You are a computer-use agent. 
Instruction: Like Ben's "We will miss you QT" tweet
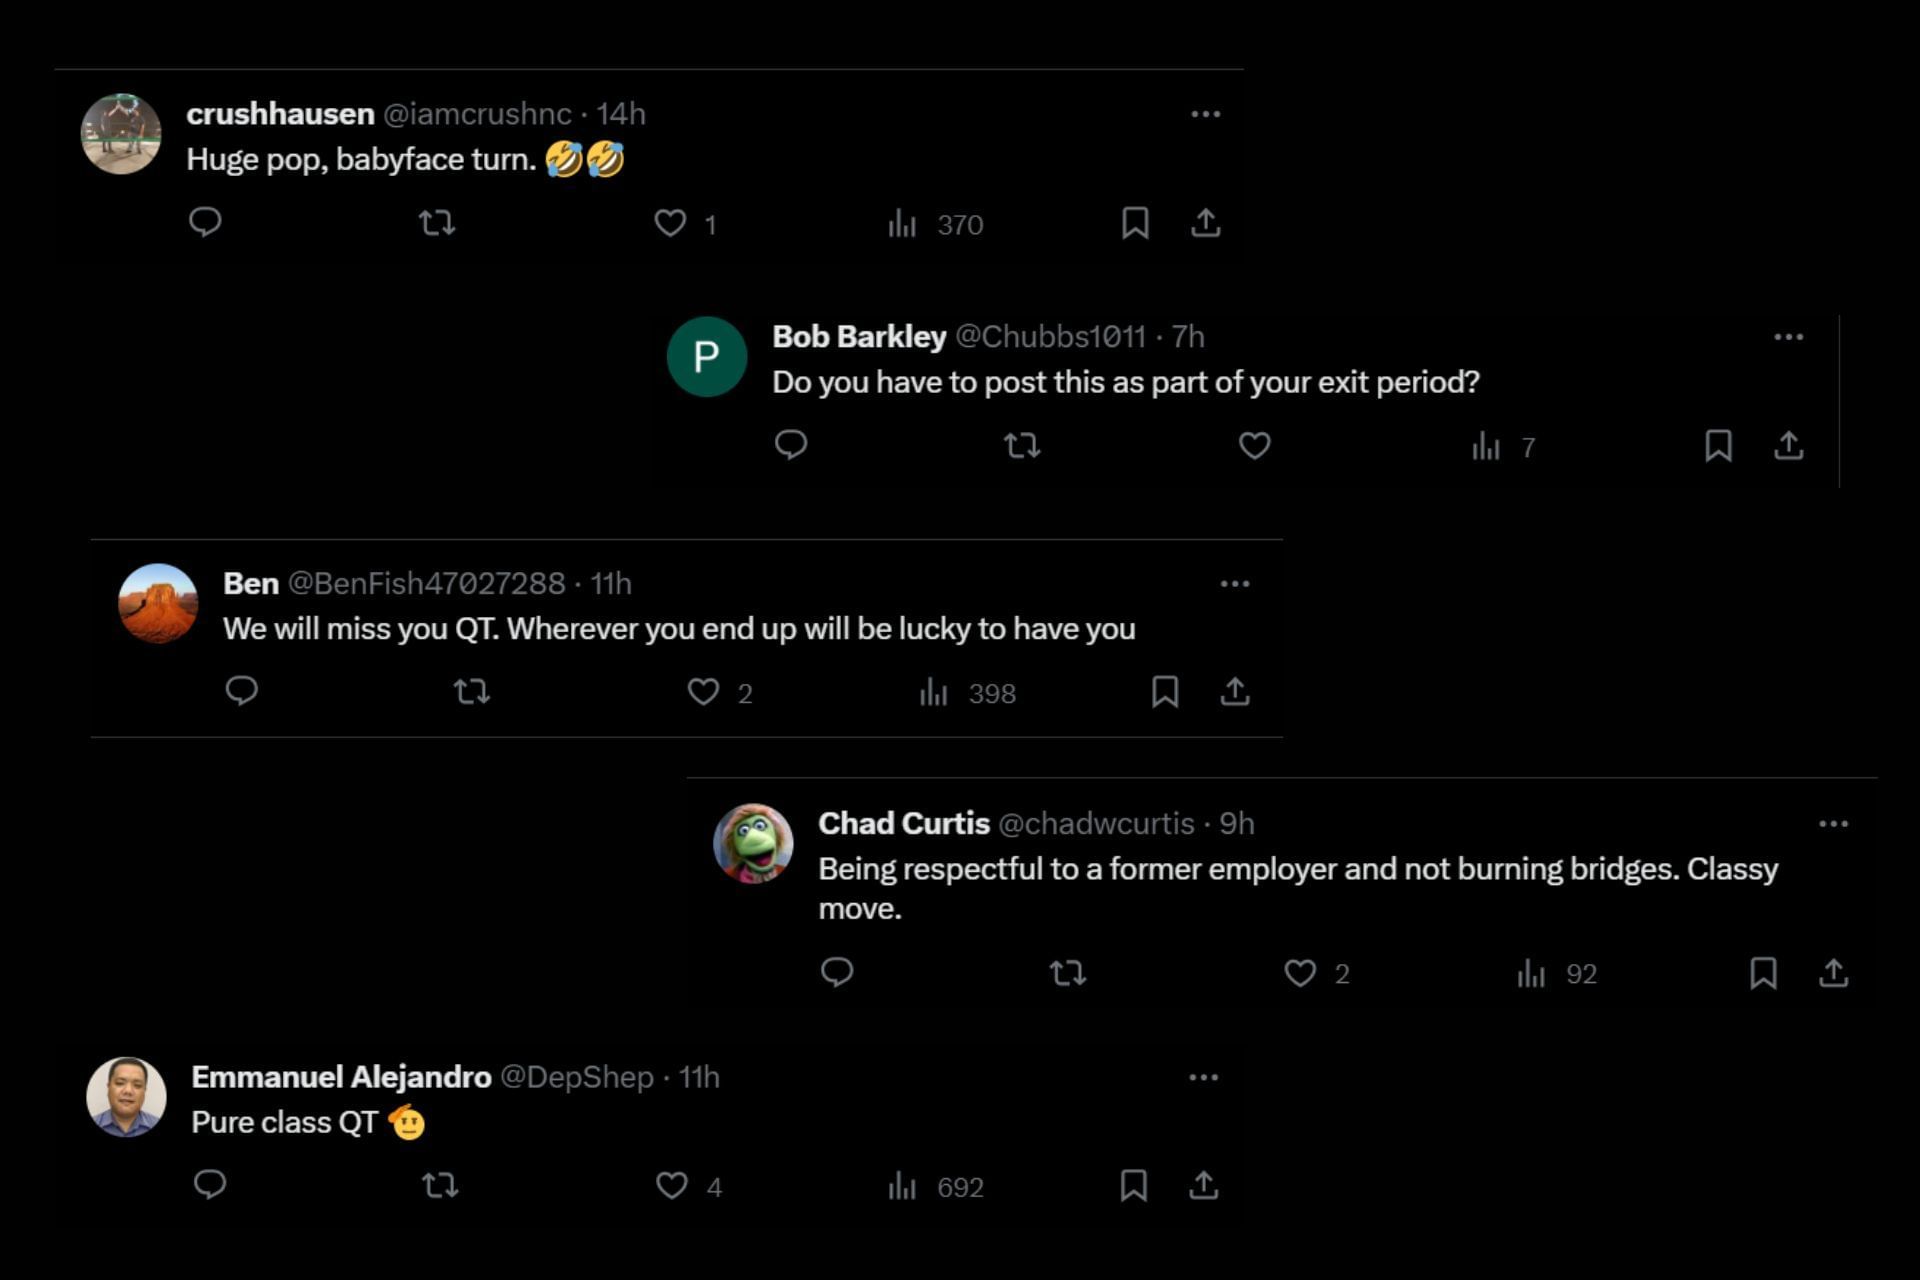[703, 691]
